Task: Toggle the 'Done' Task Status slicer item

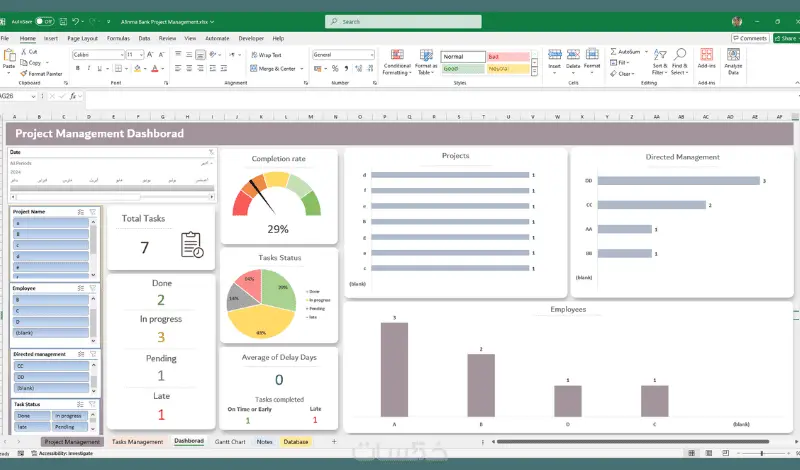Action: point(32,416)
